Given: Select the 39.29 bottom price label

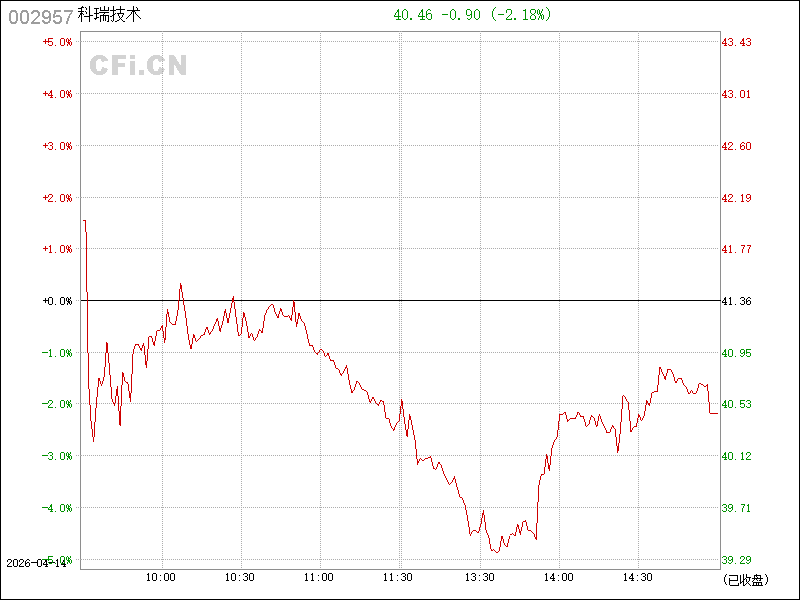Looking at the screenshot, I should click(x=737, y=560).
